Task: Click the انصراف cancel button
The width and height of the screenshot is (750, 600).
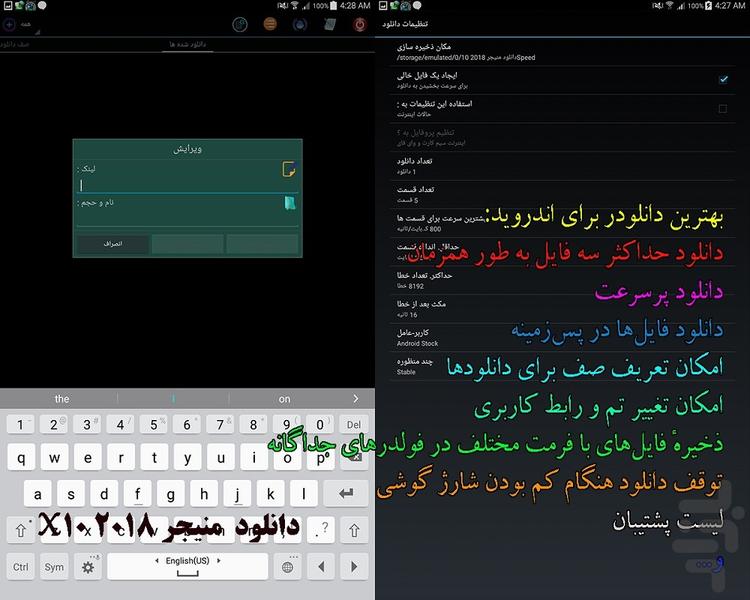Action: 113,244
